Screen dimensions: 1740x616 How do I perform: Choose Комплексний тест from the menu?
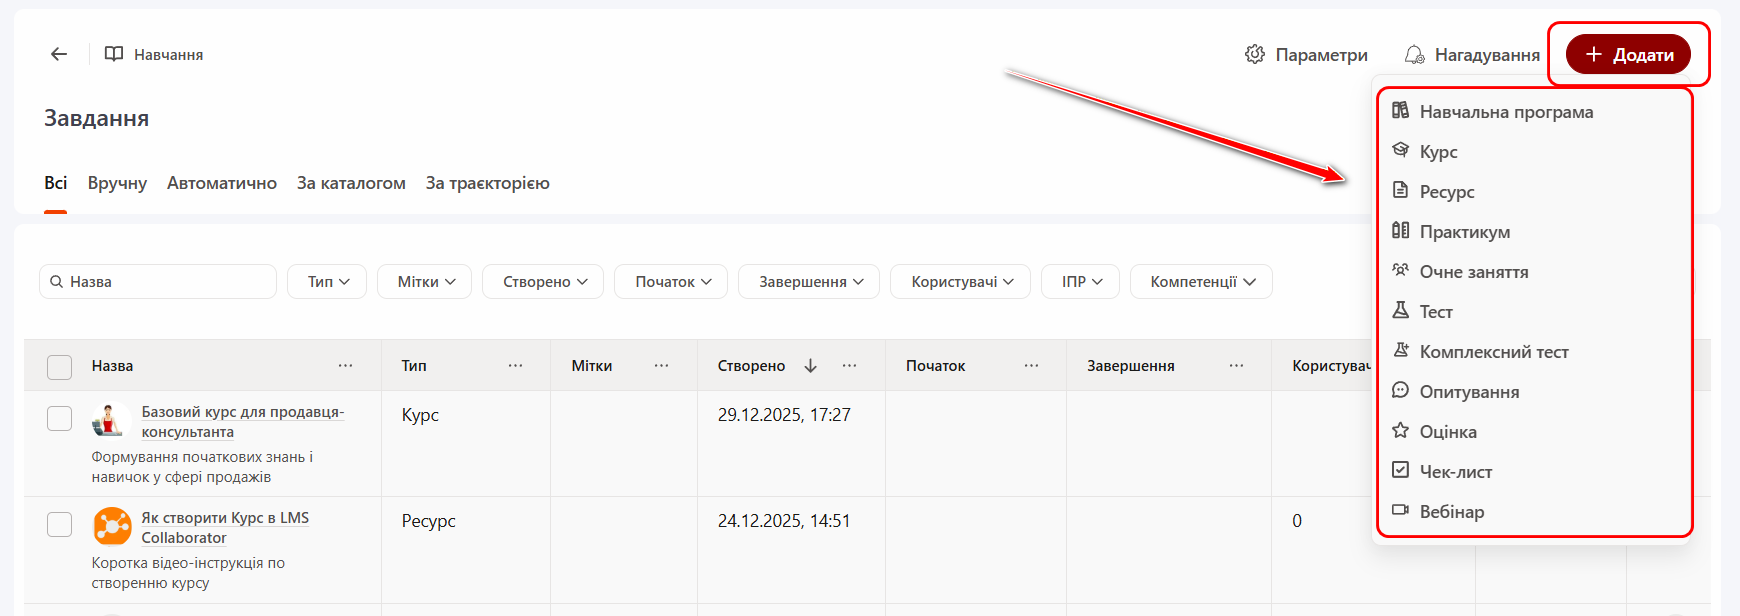coord(1493,352)
